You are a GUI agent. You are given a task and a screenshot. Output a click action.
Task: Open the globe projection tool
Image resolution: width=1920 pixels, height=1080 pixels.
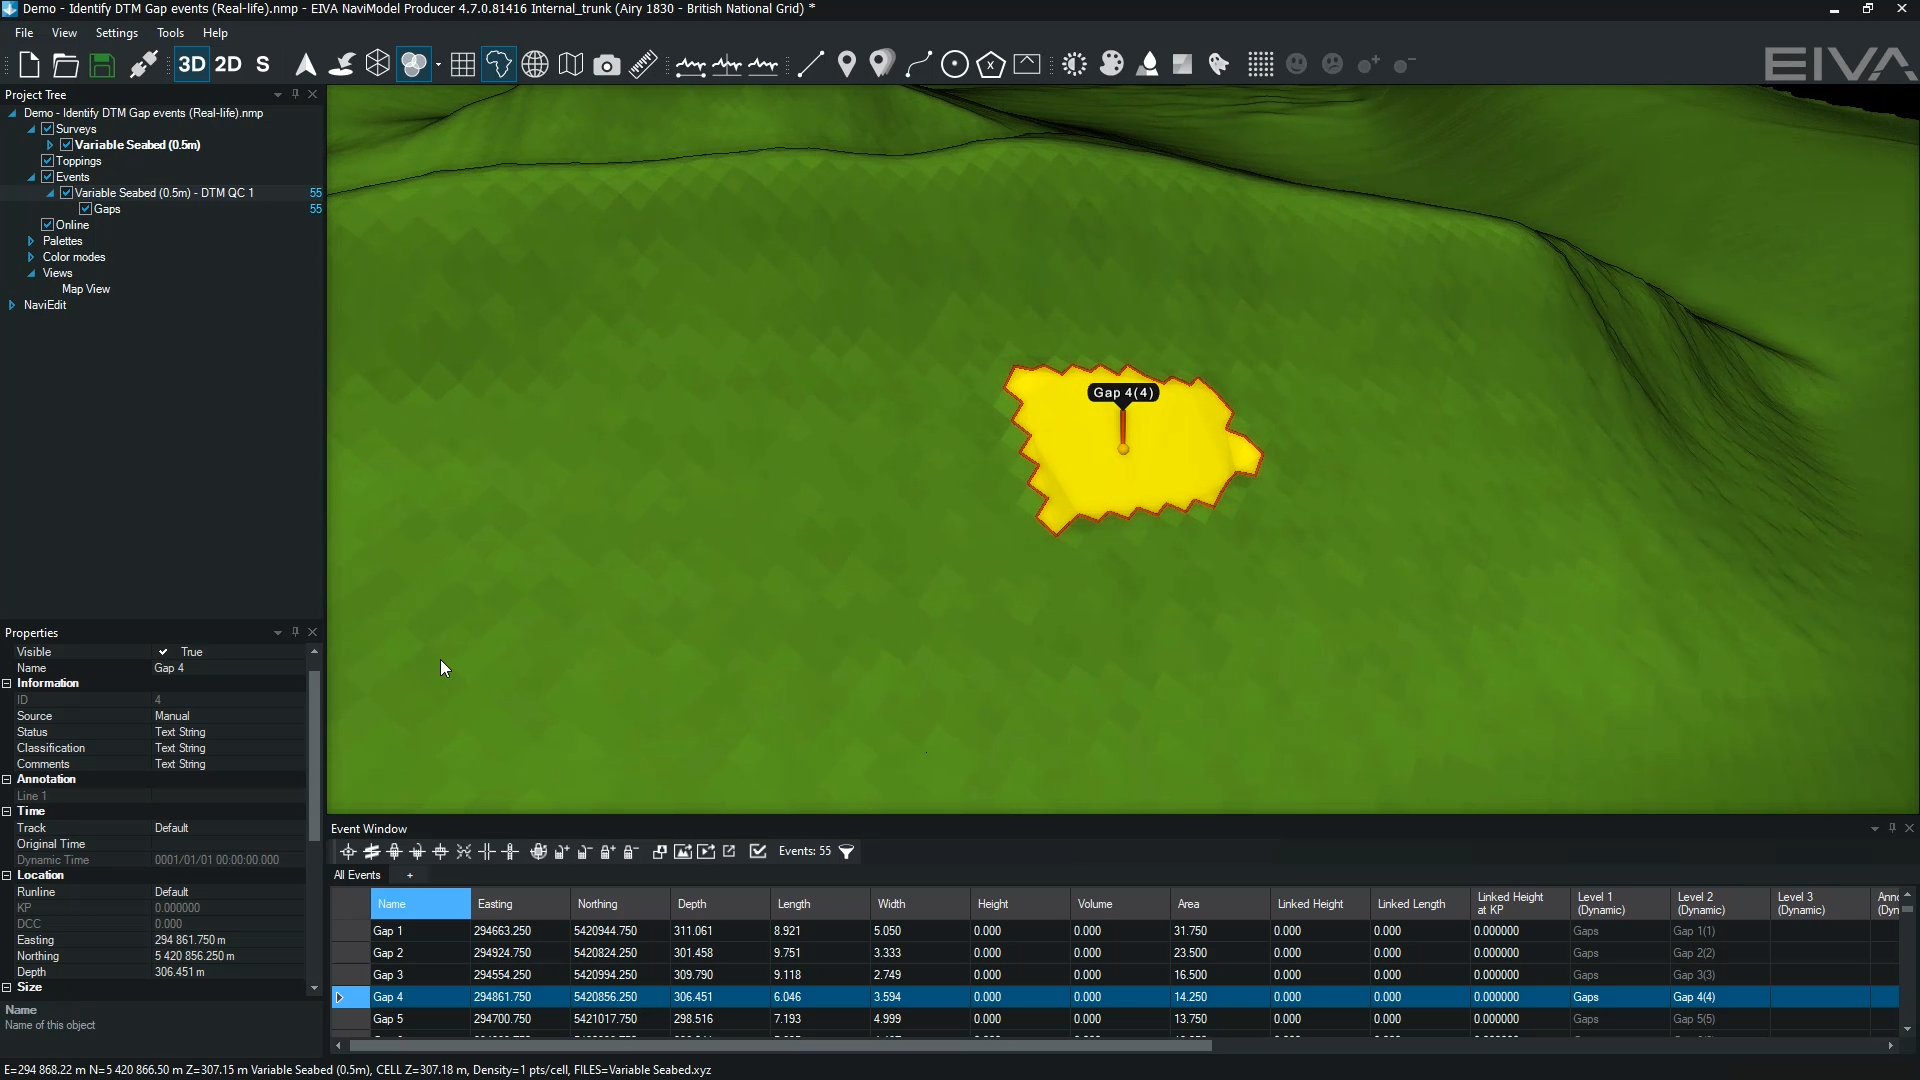pyautogui.click(x=535, y=63)
